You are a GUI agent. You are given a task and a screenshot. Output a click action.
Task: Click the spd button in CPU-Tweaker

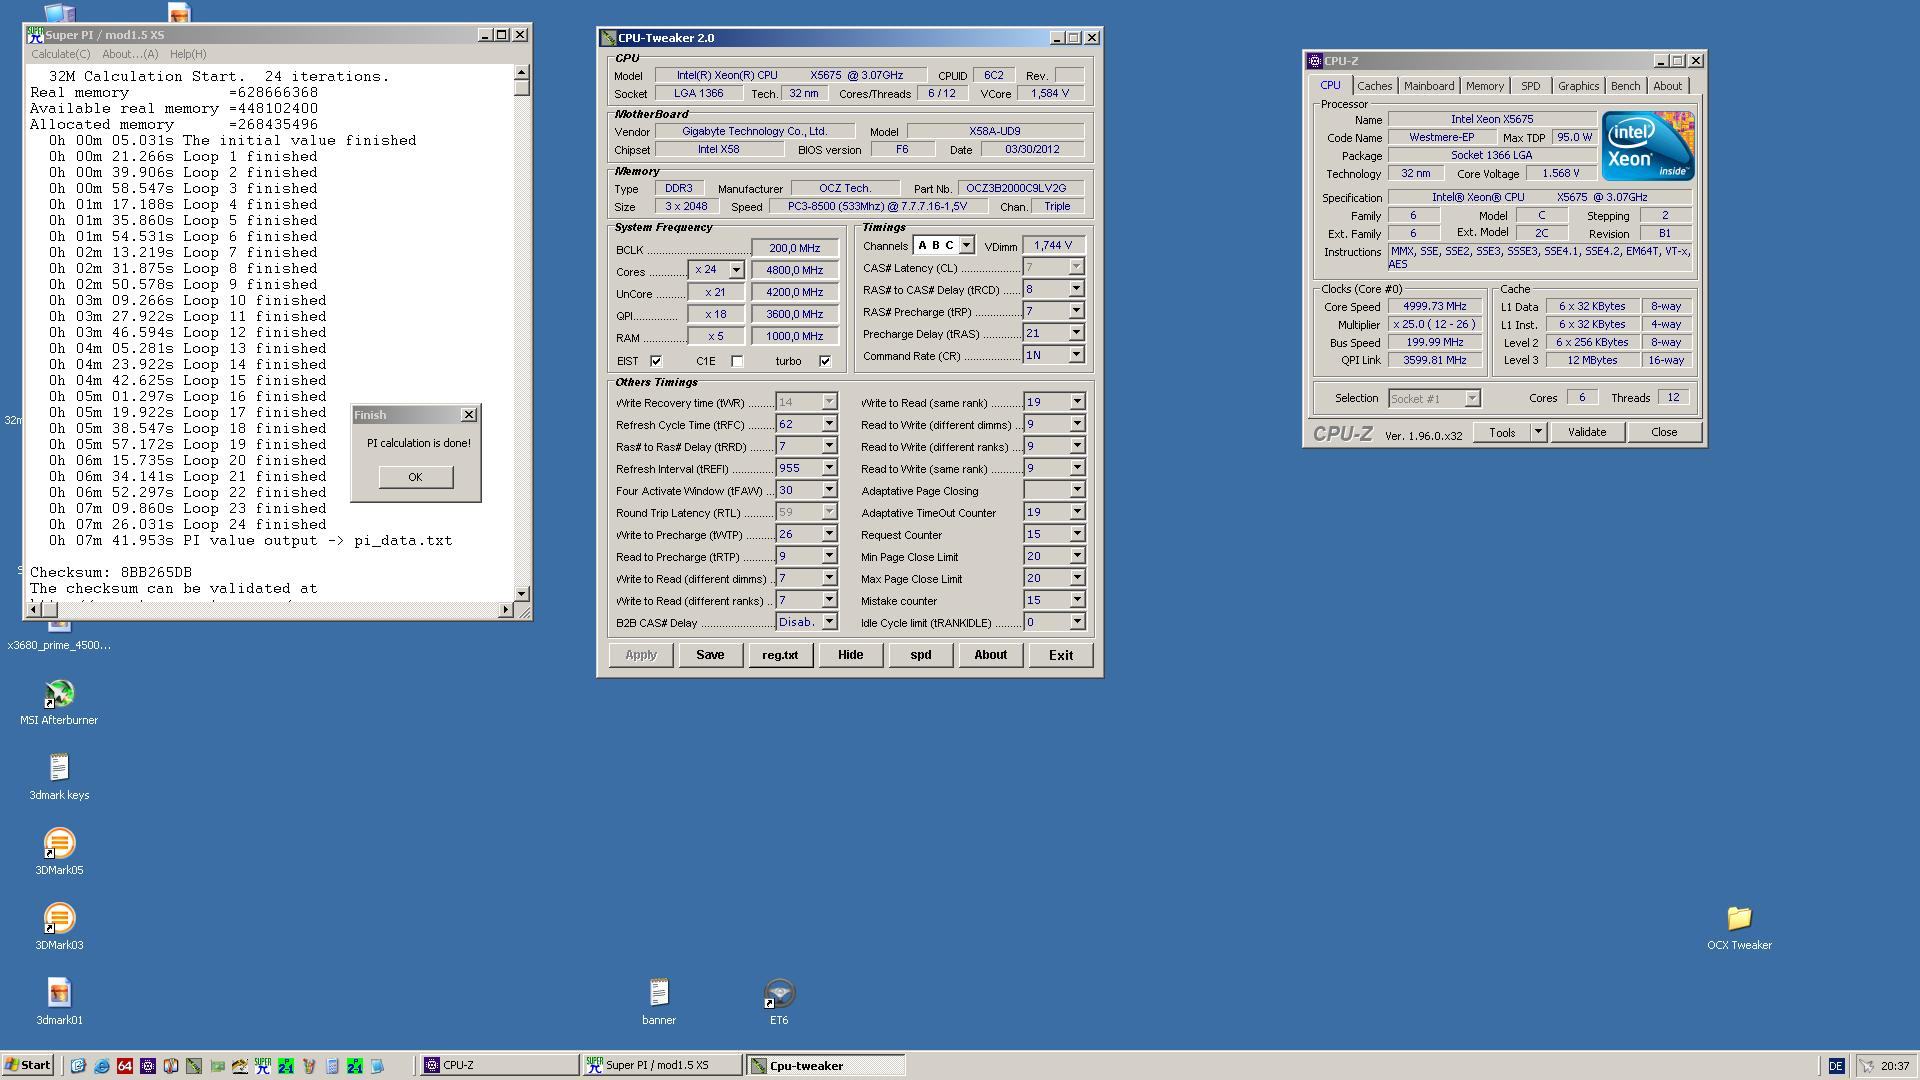(920, 655)
